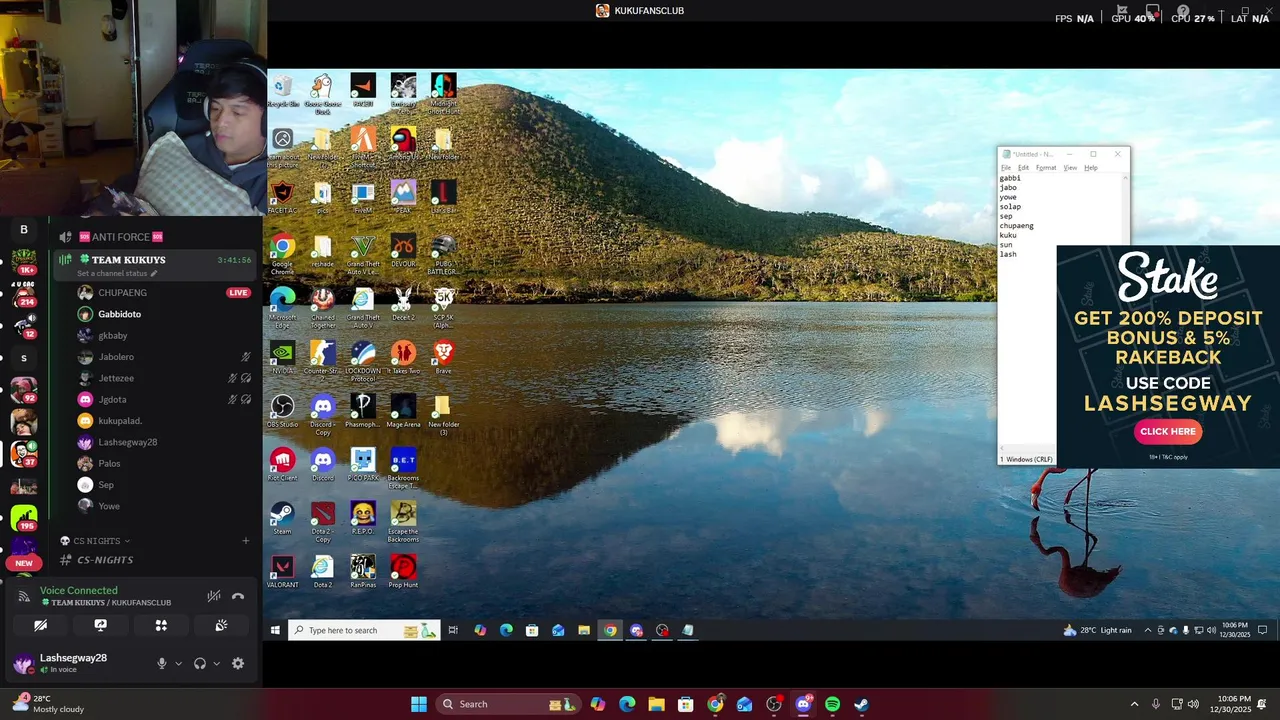This screenshot has height=720, width=1280.
Task: Open the NVIDIA desktop icon
Action: pos(282,357)
